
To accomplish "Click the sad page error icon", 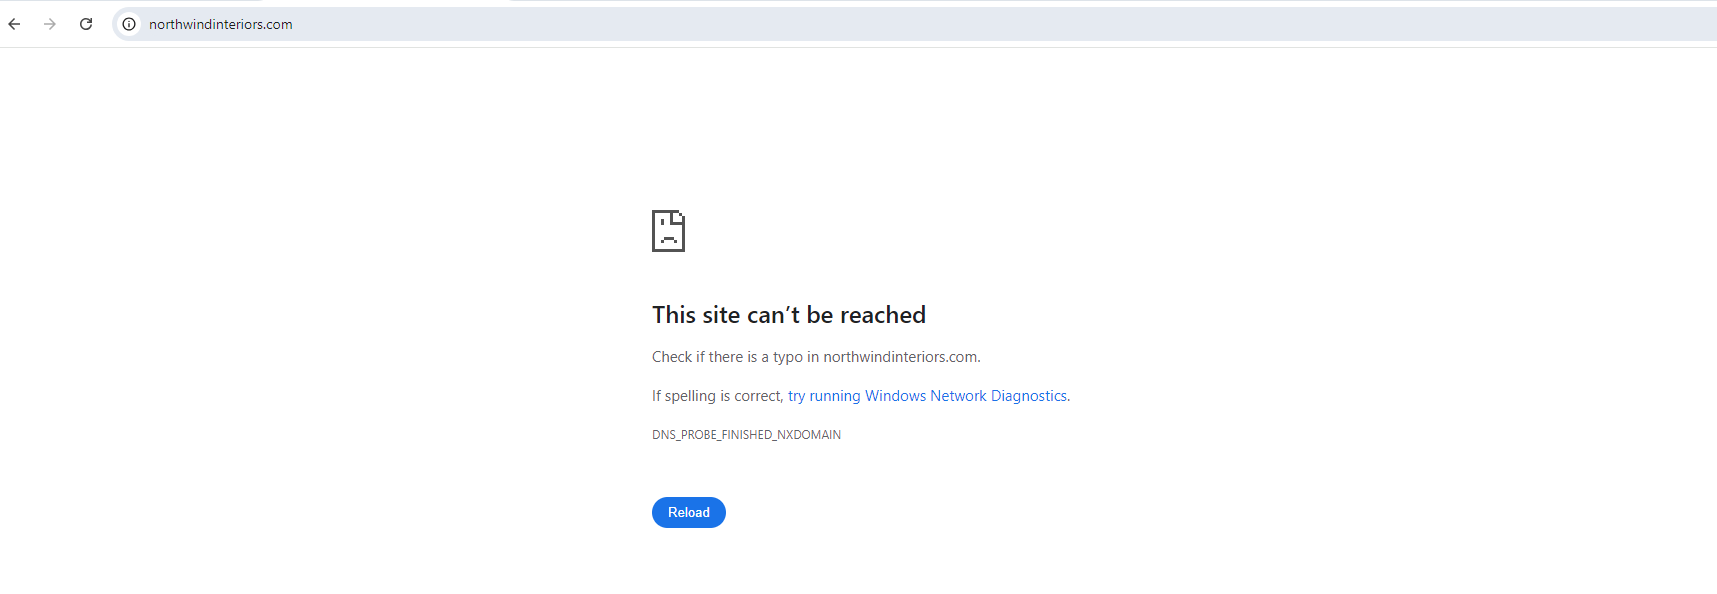I will 668,231.
